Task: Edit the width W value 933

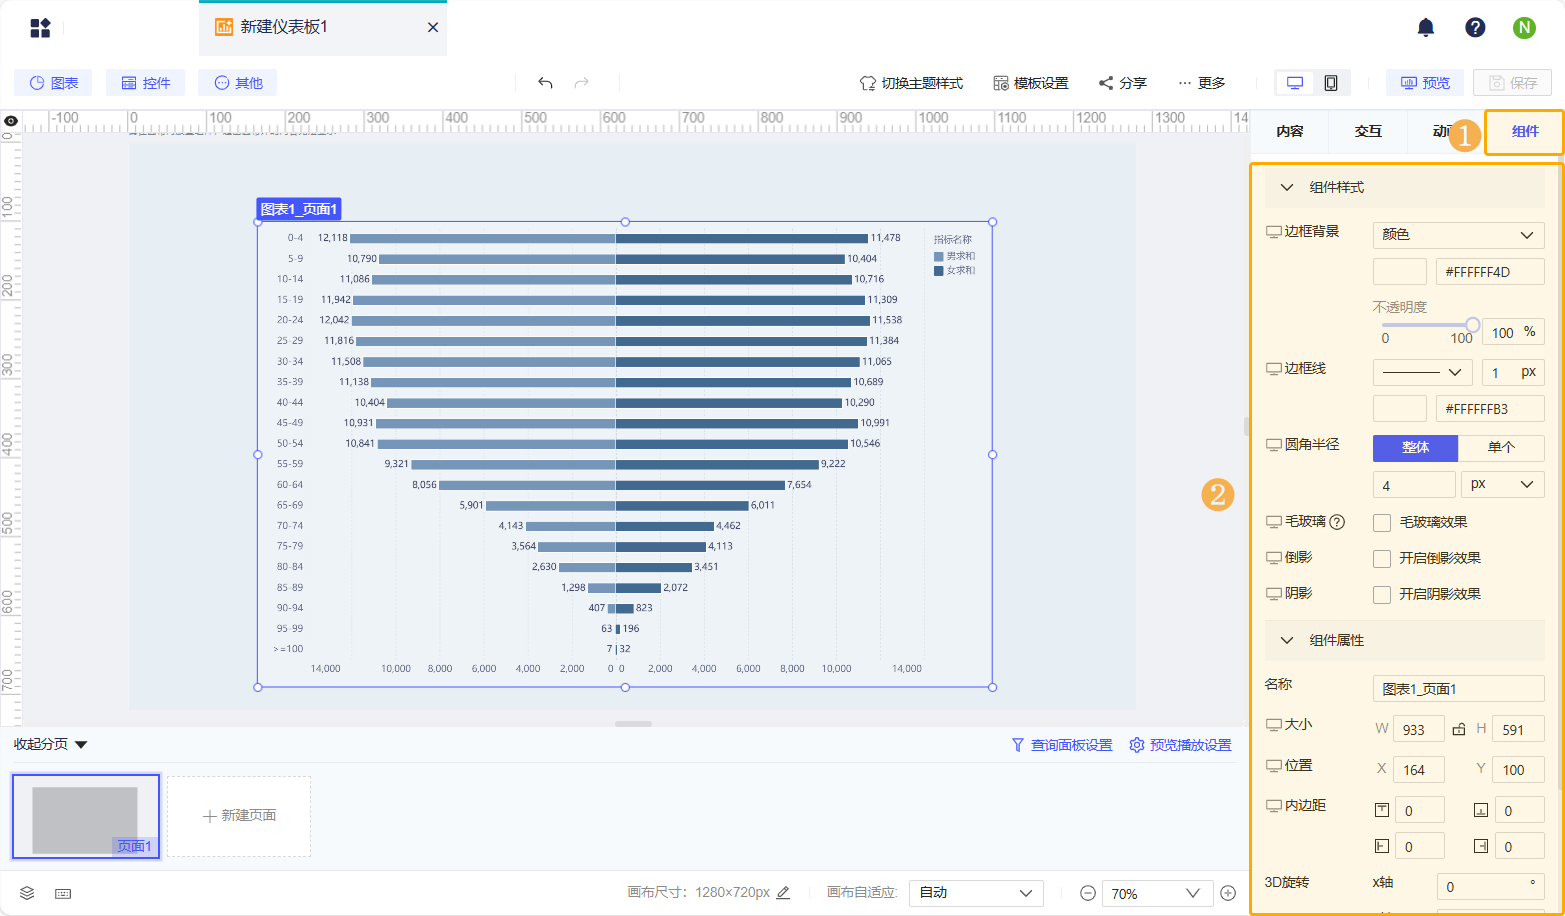Action: pos(1419,729)
